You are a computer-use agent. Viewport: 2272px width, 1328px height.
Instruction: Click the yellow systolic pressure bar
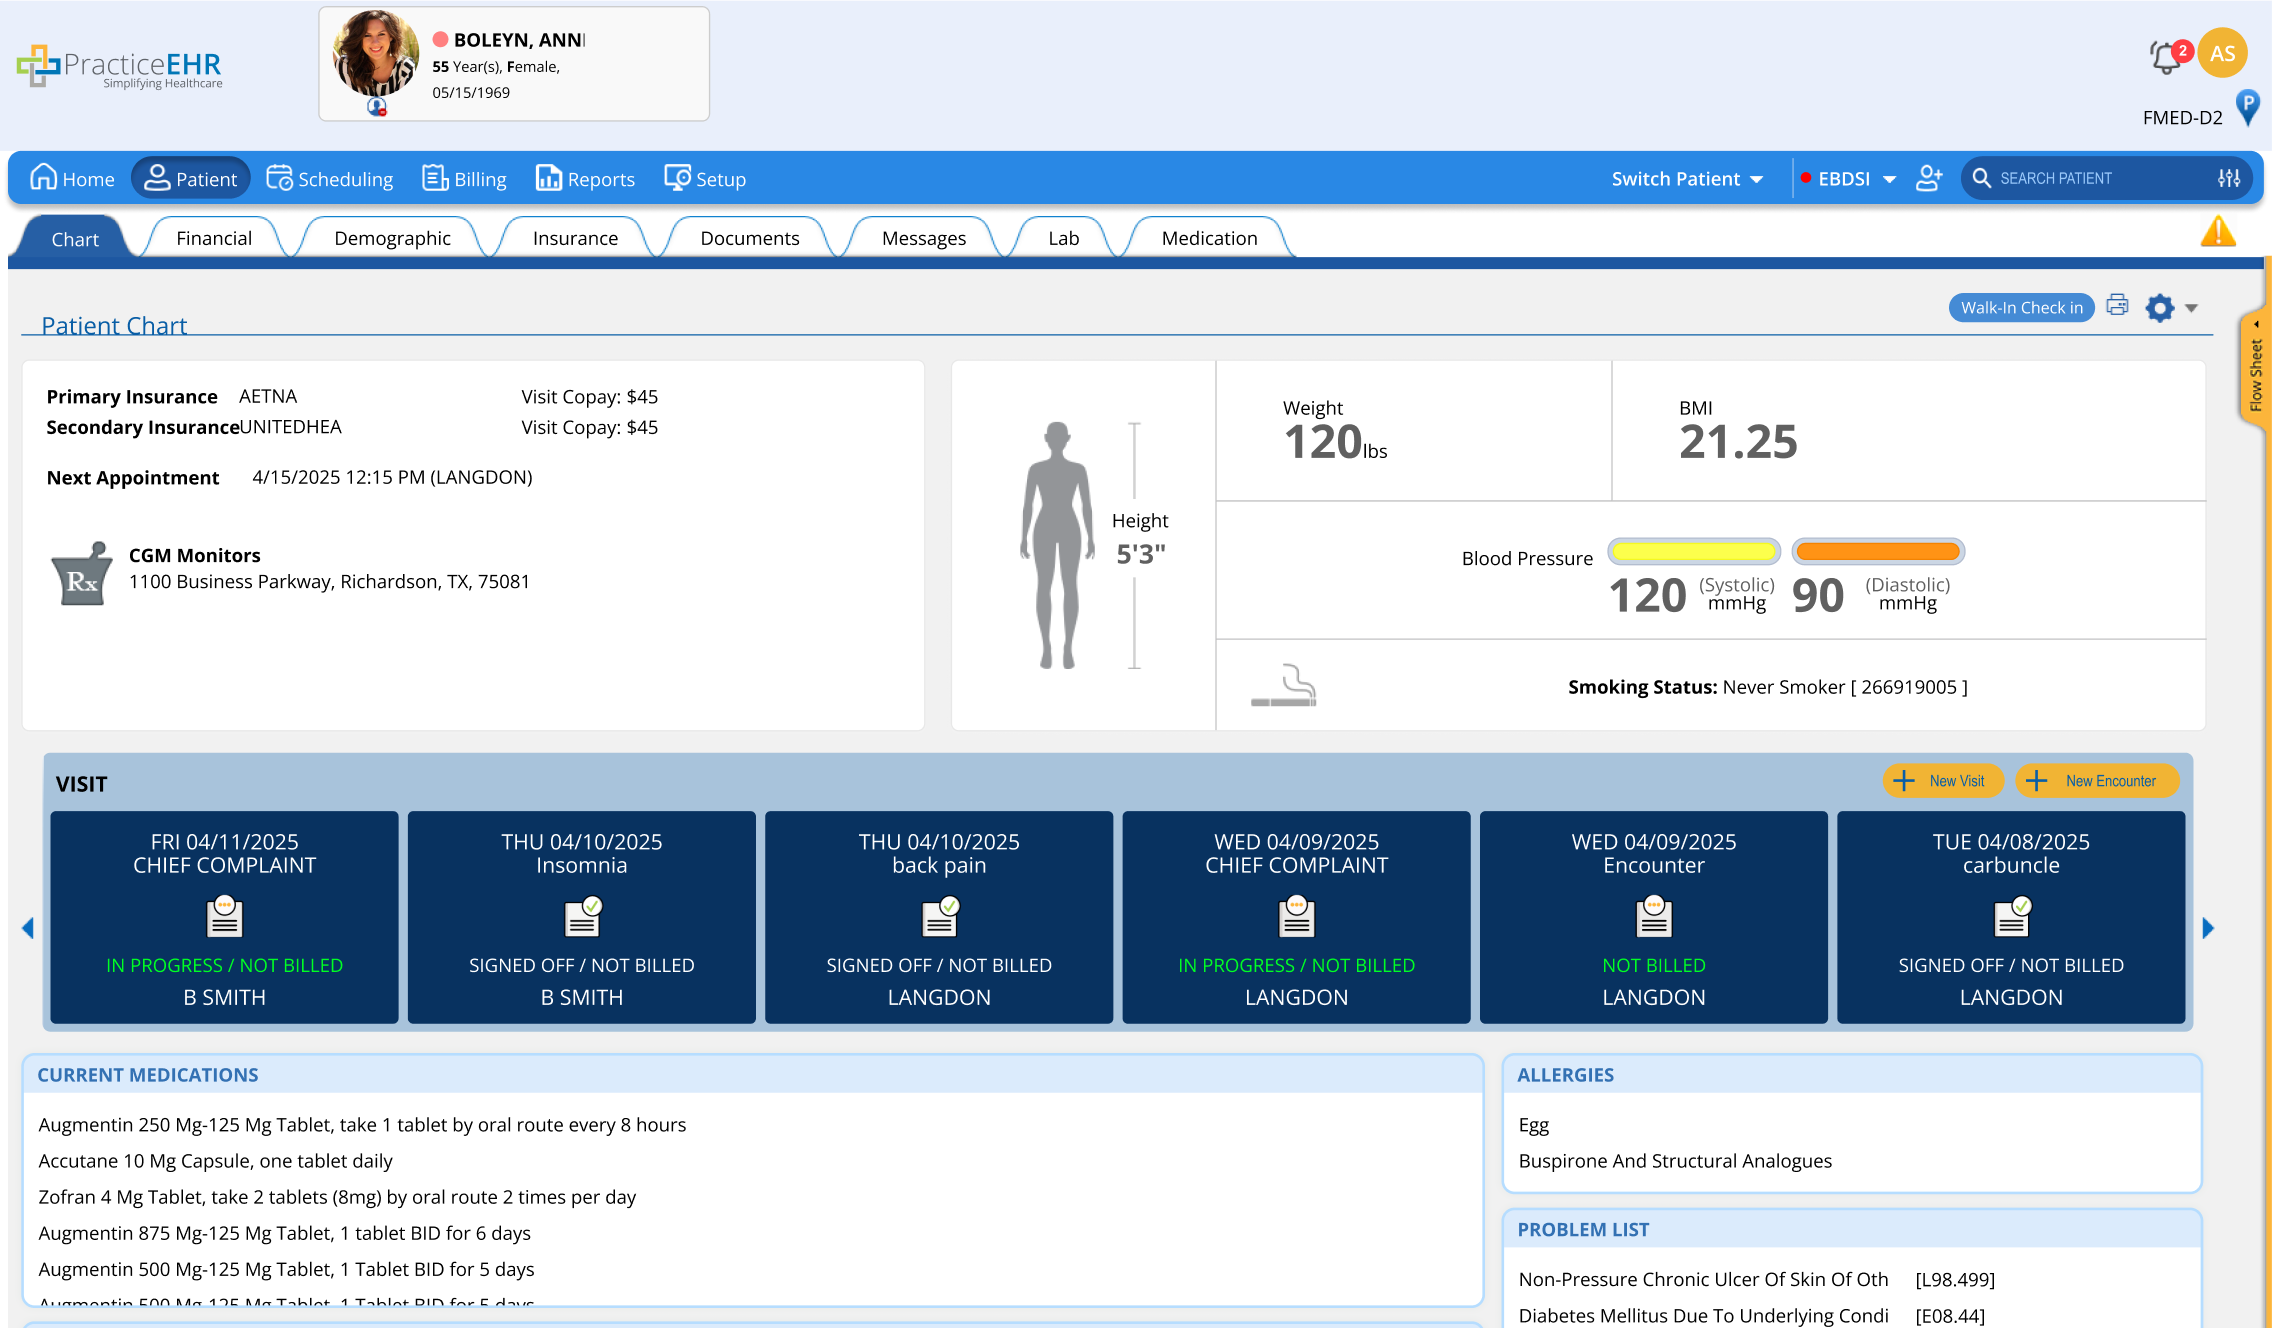(x=1693, y=551)
